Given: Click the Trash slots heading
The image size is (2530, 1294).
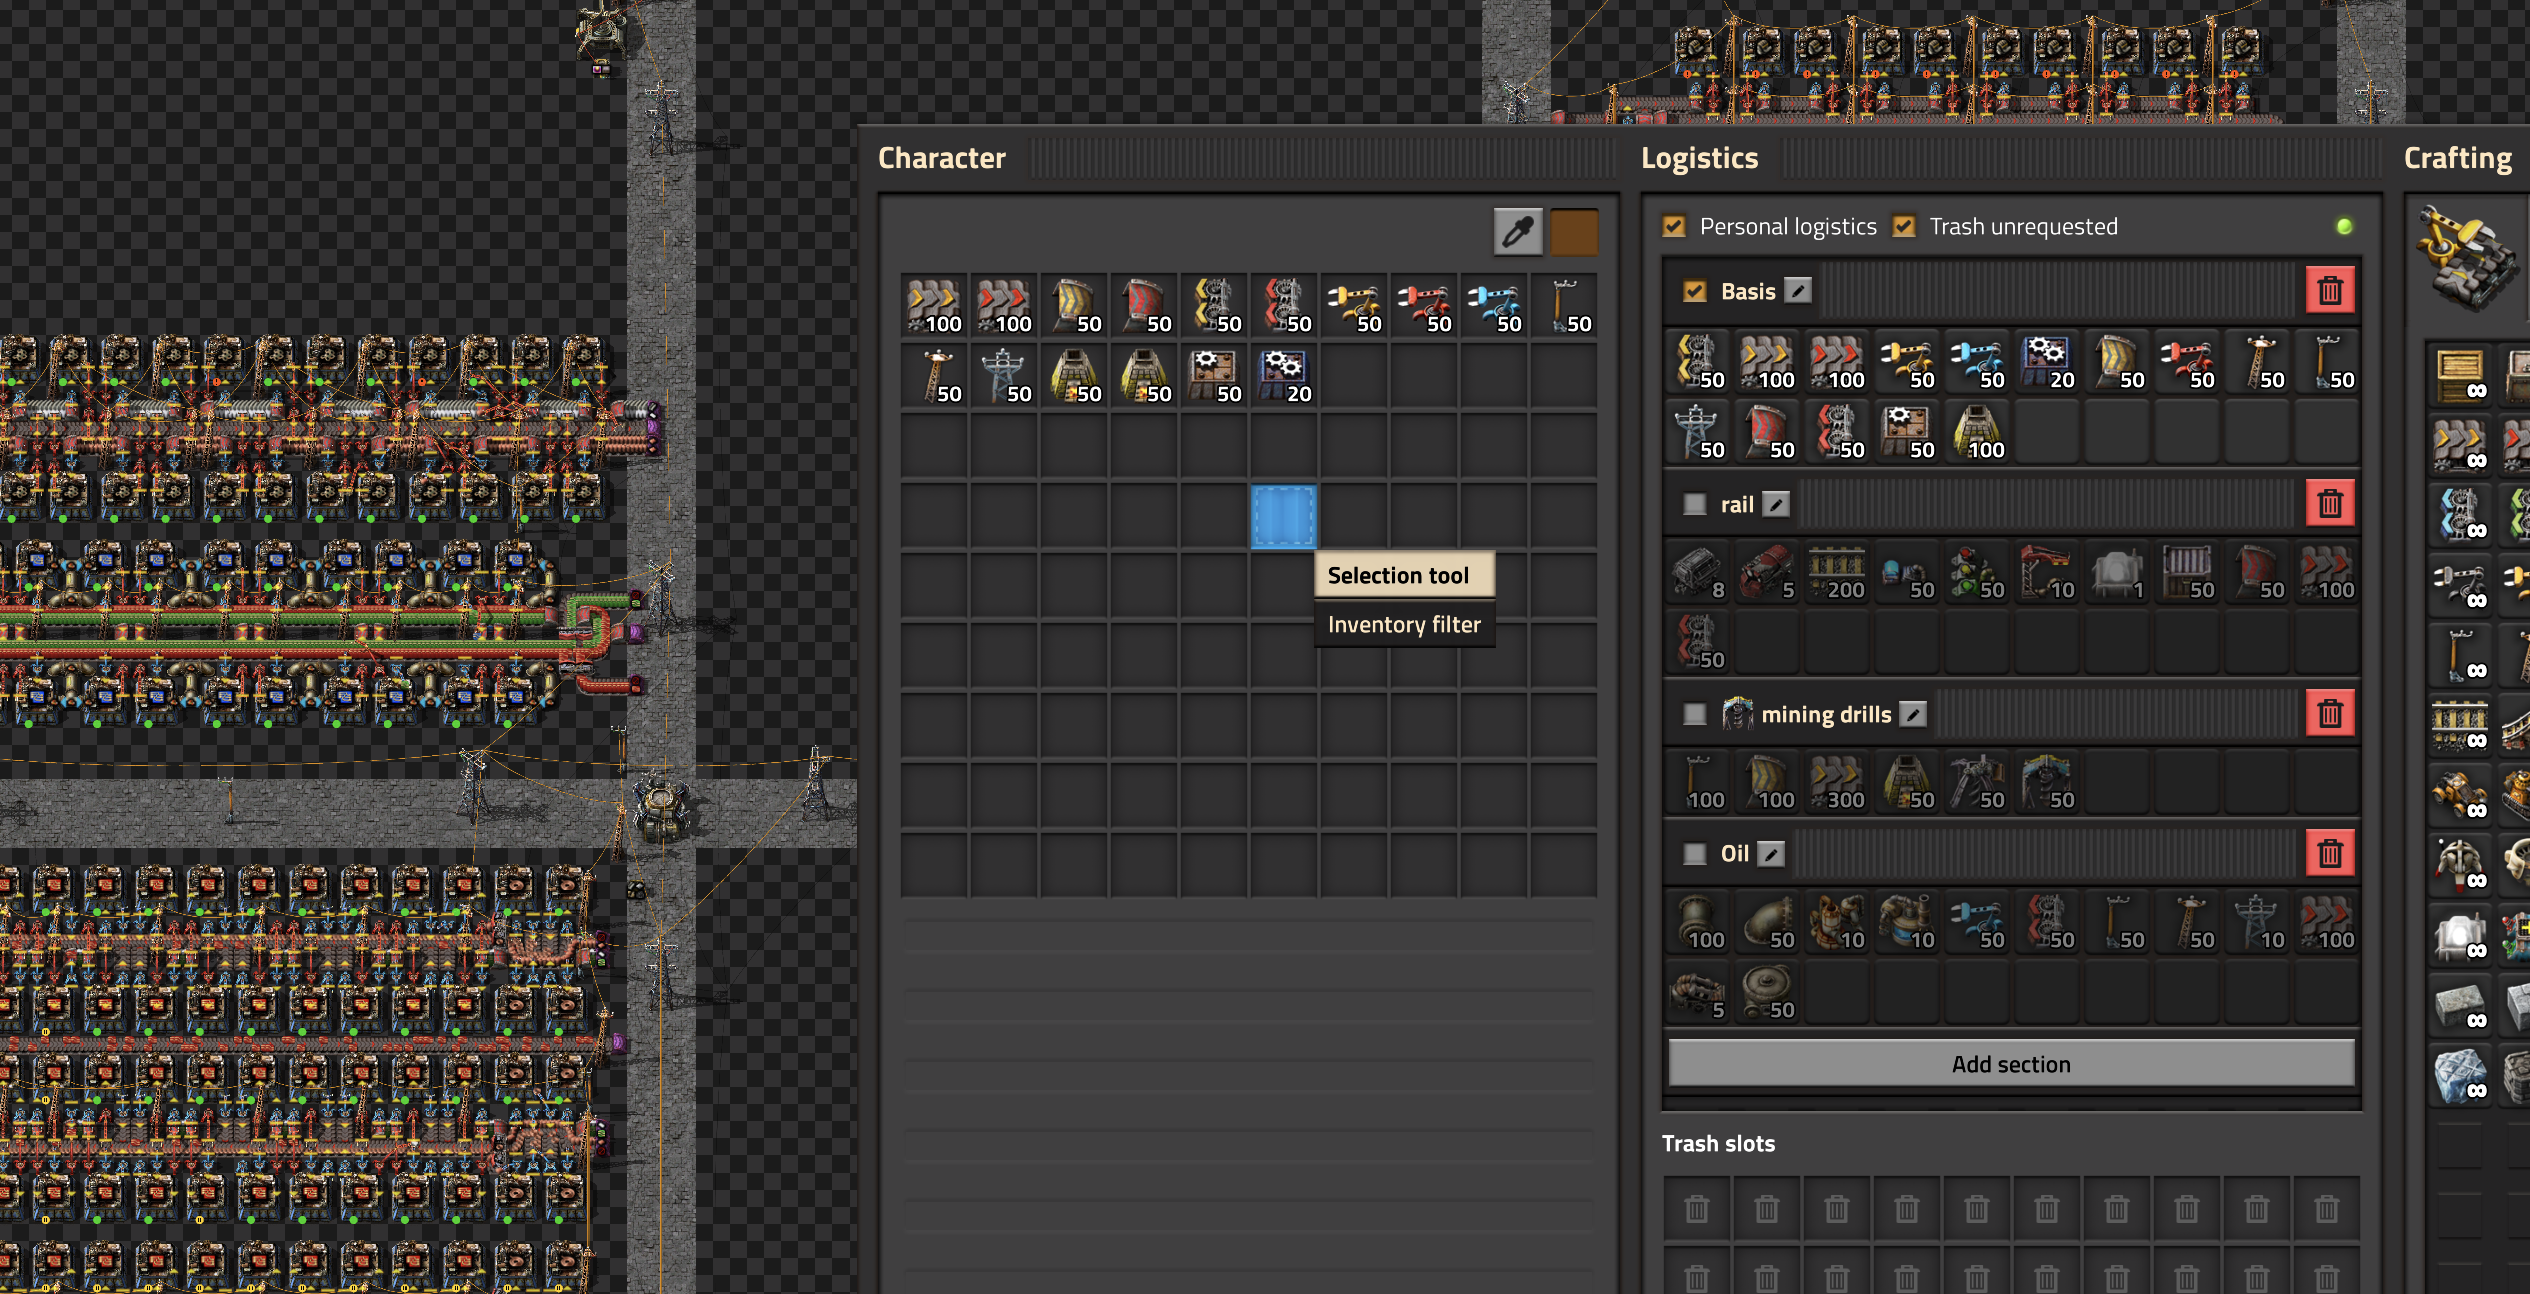Looking at the screenshot, I should [x=1718, y=1144].
